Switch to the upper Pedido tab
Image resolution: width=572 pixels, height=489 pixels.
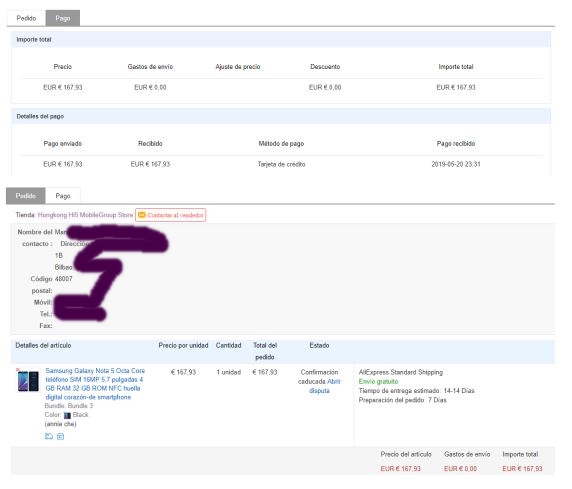coord(26,18)
